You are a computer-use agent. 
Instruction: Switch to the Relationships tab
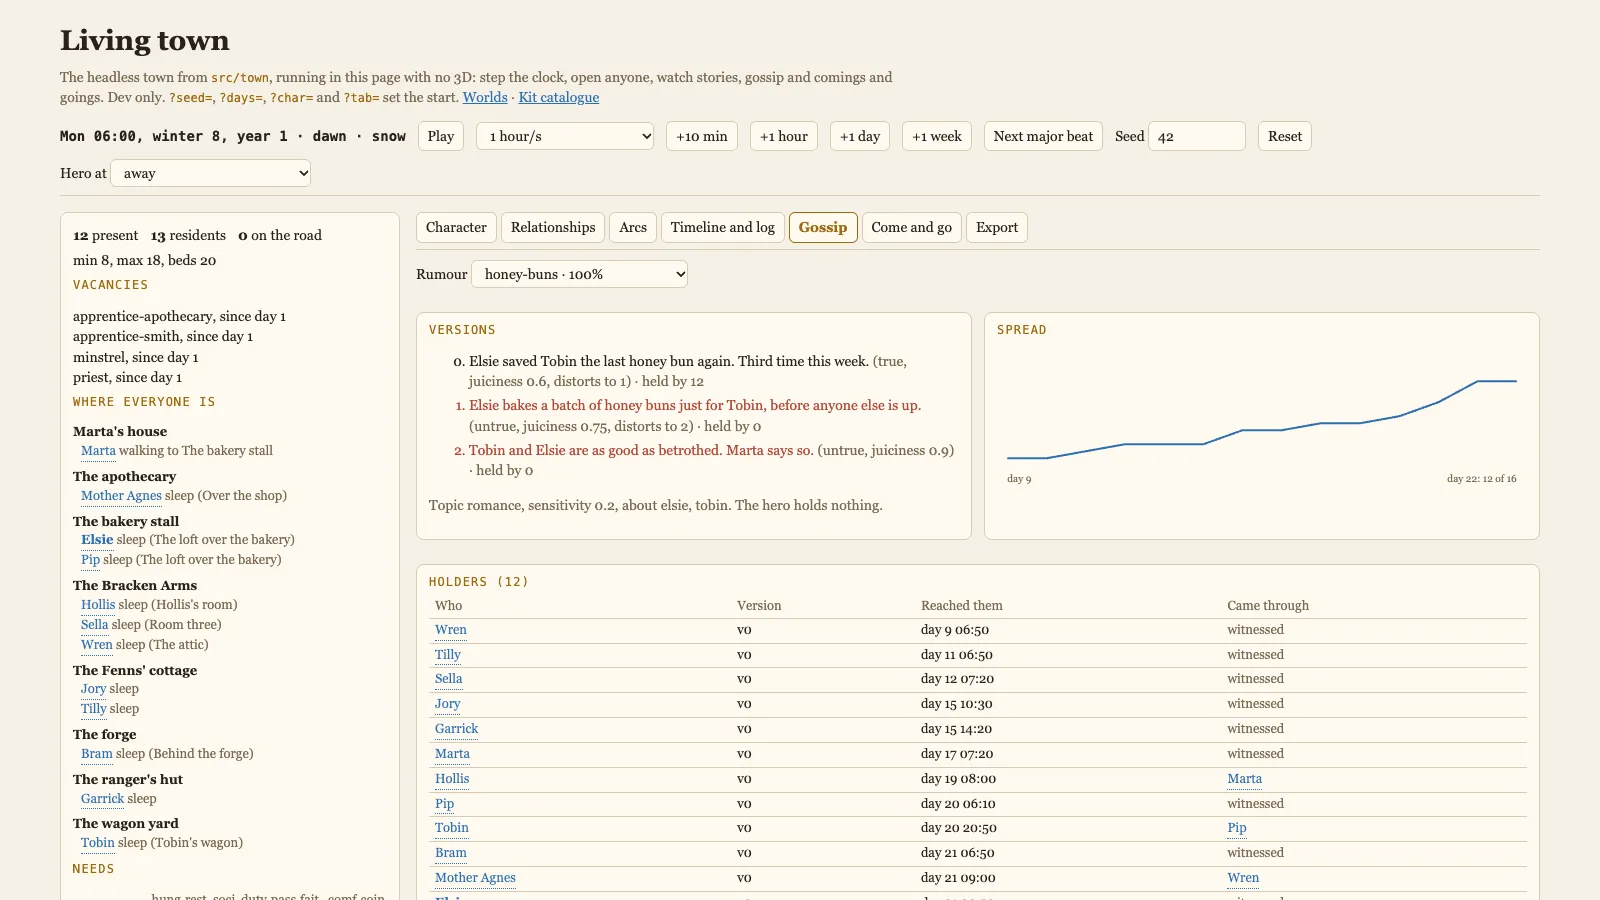(x=553, y=227)
